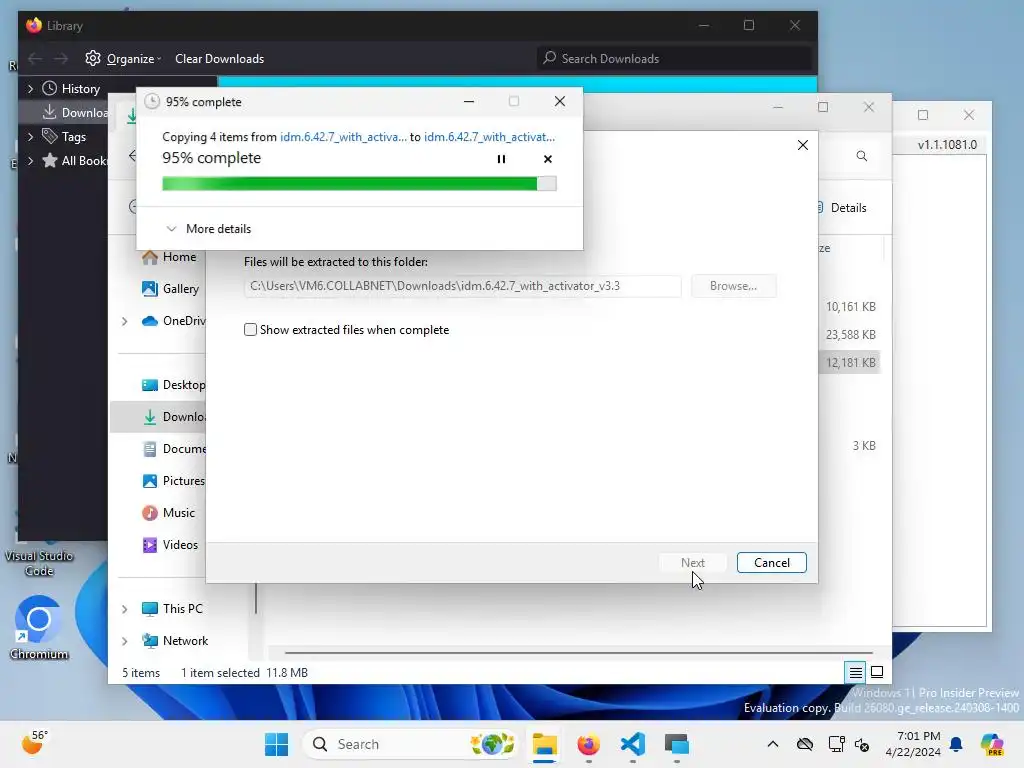Viewport: 1024px width, 768px height.
Task: Open notifications bell on taskbar
Action: (955, 744)
